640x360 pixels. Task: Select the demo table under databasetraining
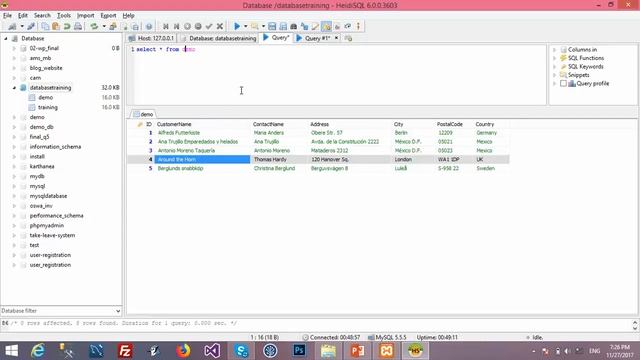(x=46, y=98)
